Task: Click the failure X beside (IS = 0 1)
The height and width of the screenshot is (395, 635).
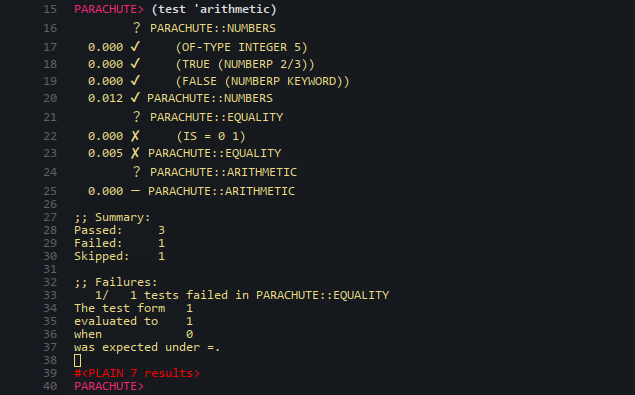Action: pos(135,136)
